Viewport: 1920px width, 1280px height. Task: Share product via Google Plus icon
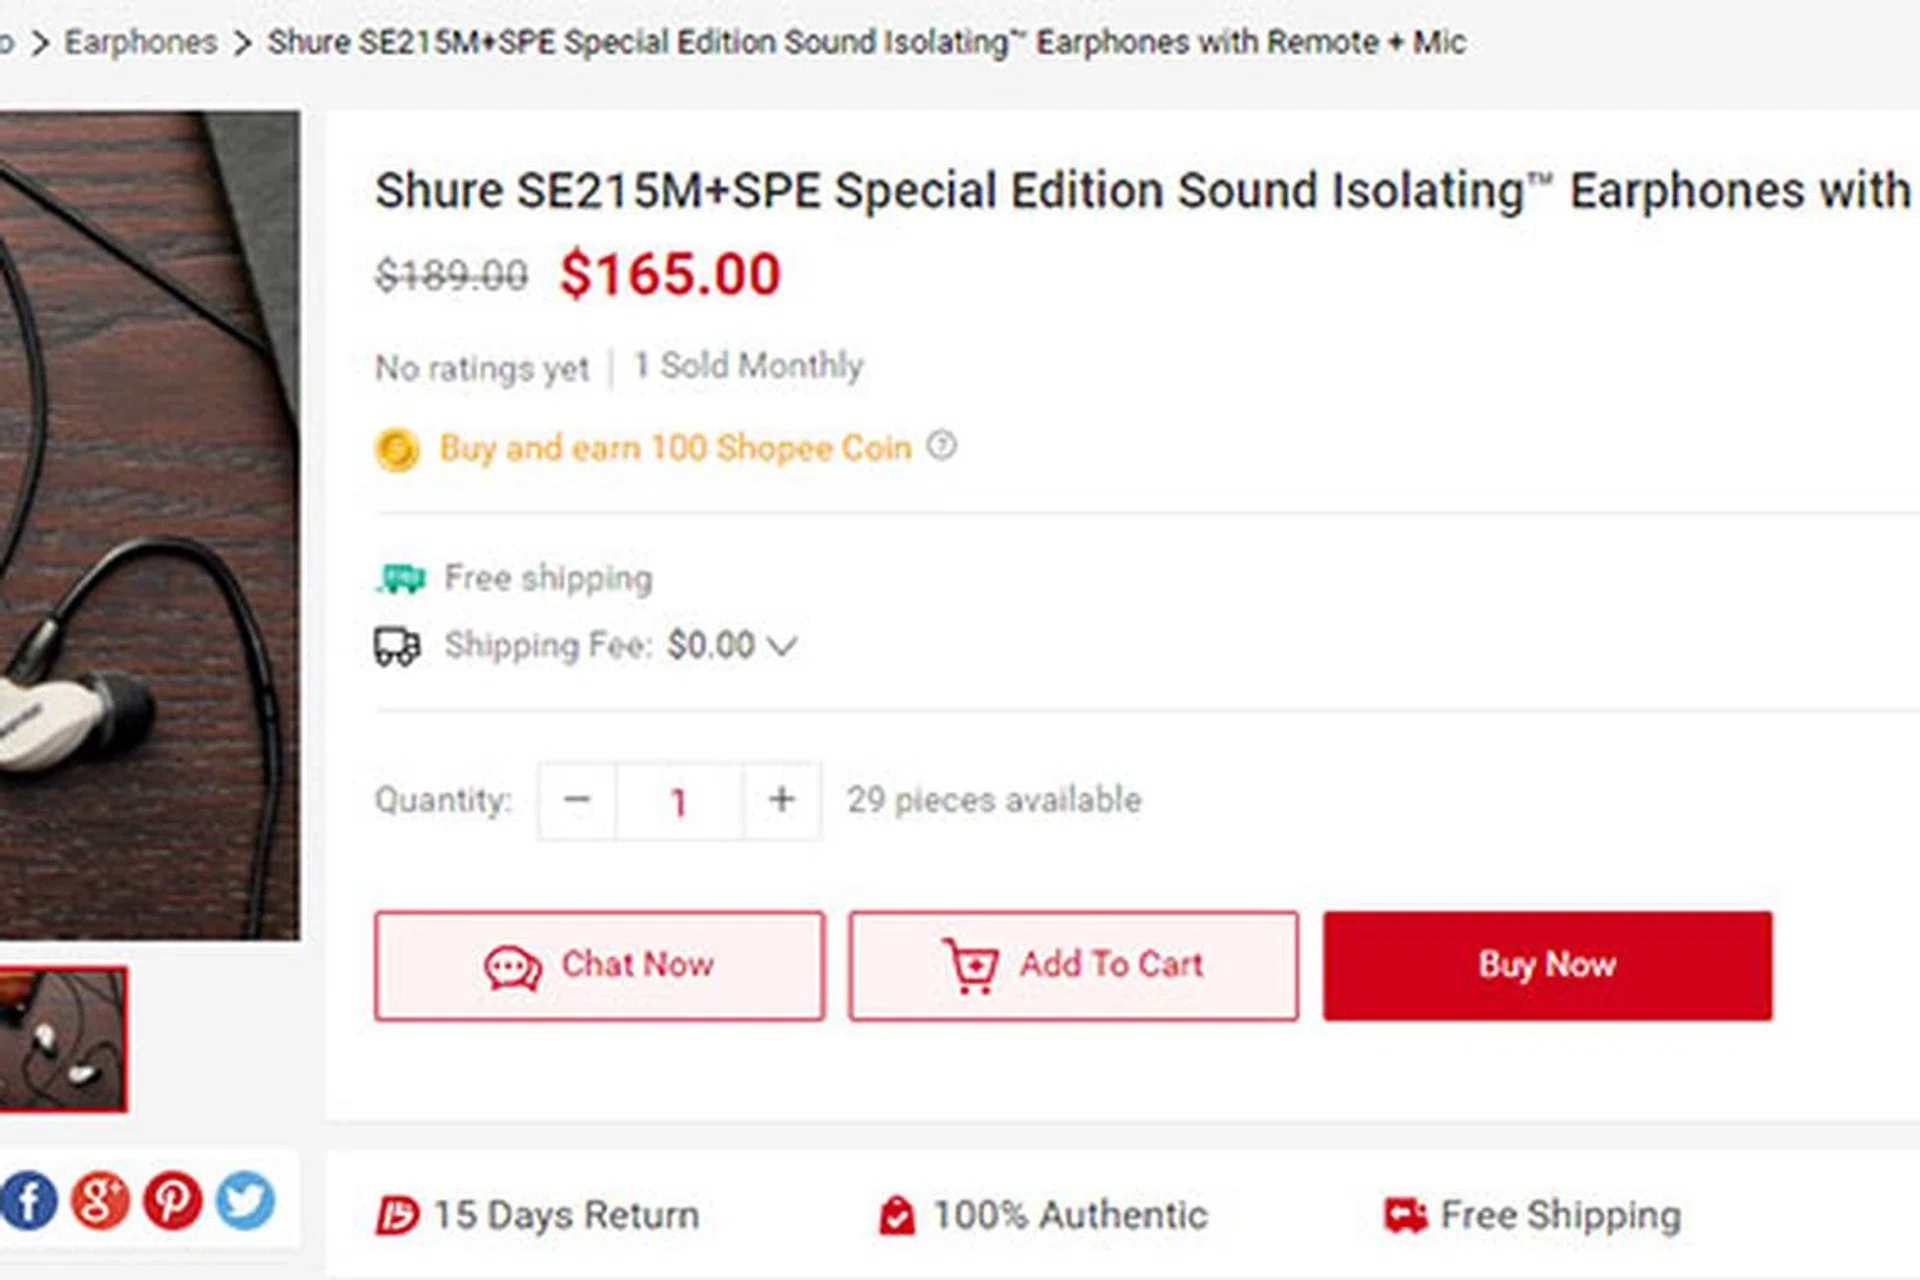(100, 1200)
